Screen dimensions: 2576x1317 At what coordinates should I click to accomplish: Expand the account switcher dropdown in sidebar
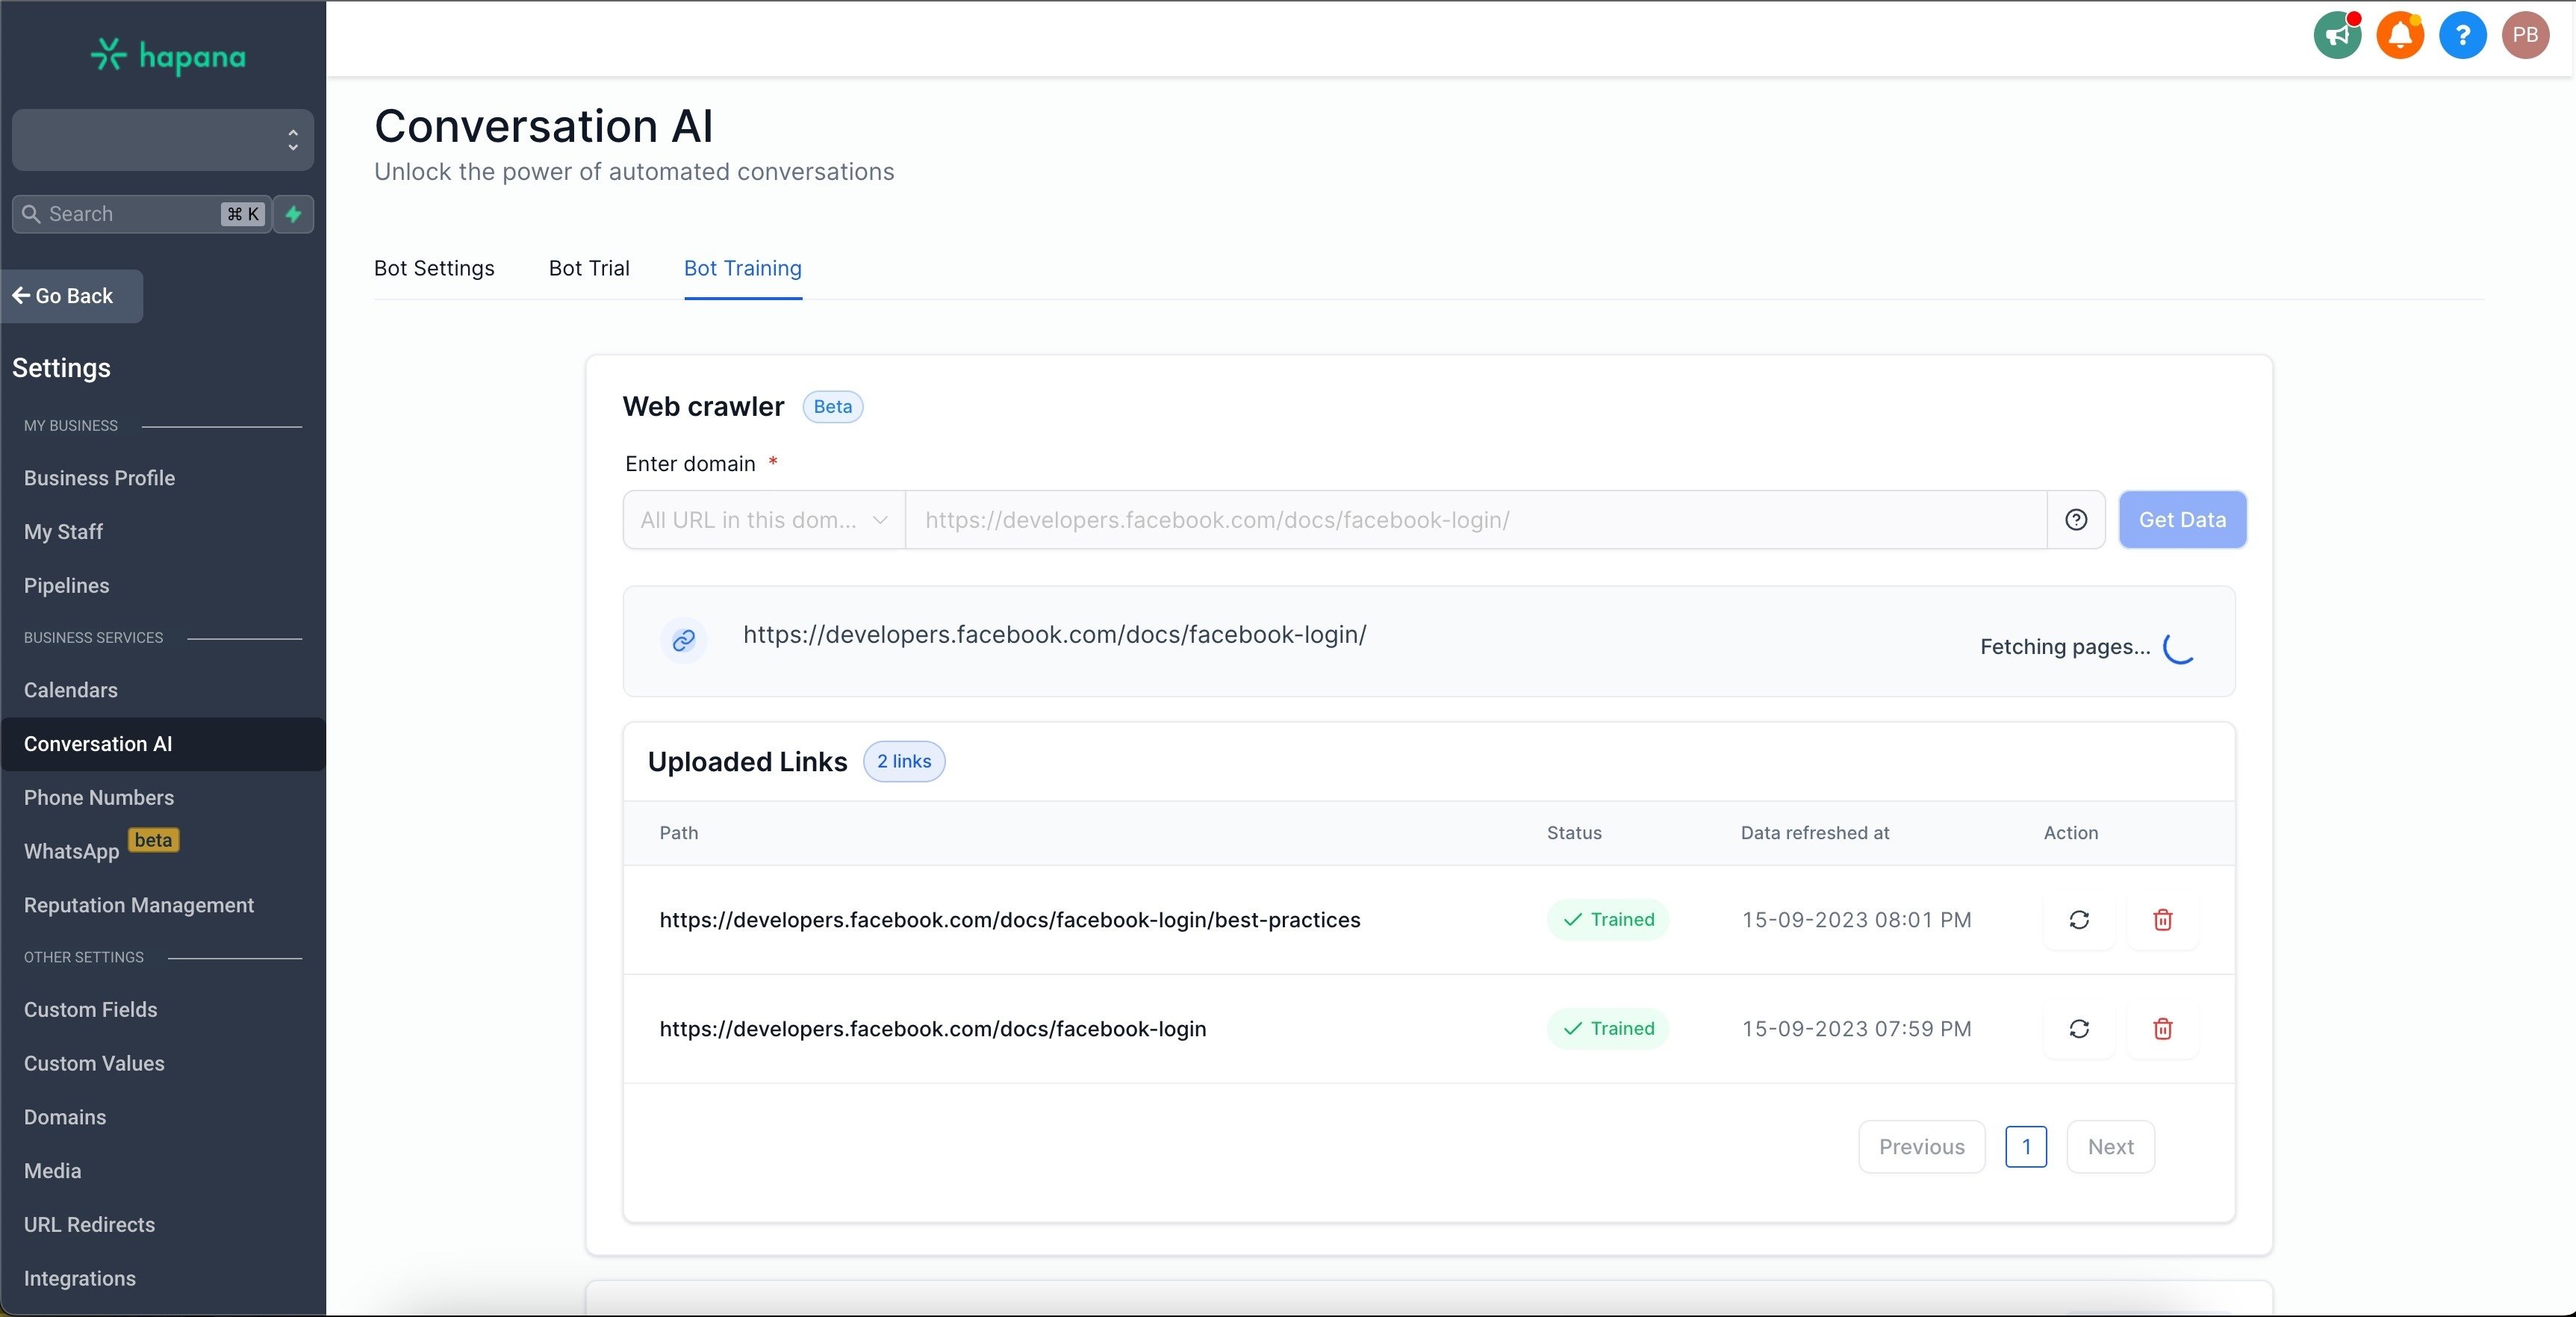(162, 140)
